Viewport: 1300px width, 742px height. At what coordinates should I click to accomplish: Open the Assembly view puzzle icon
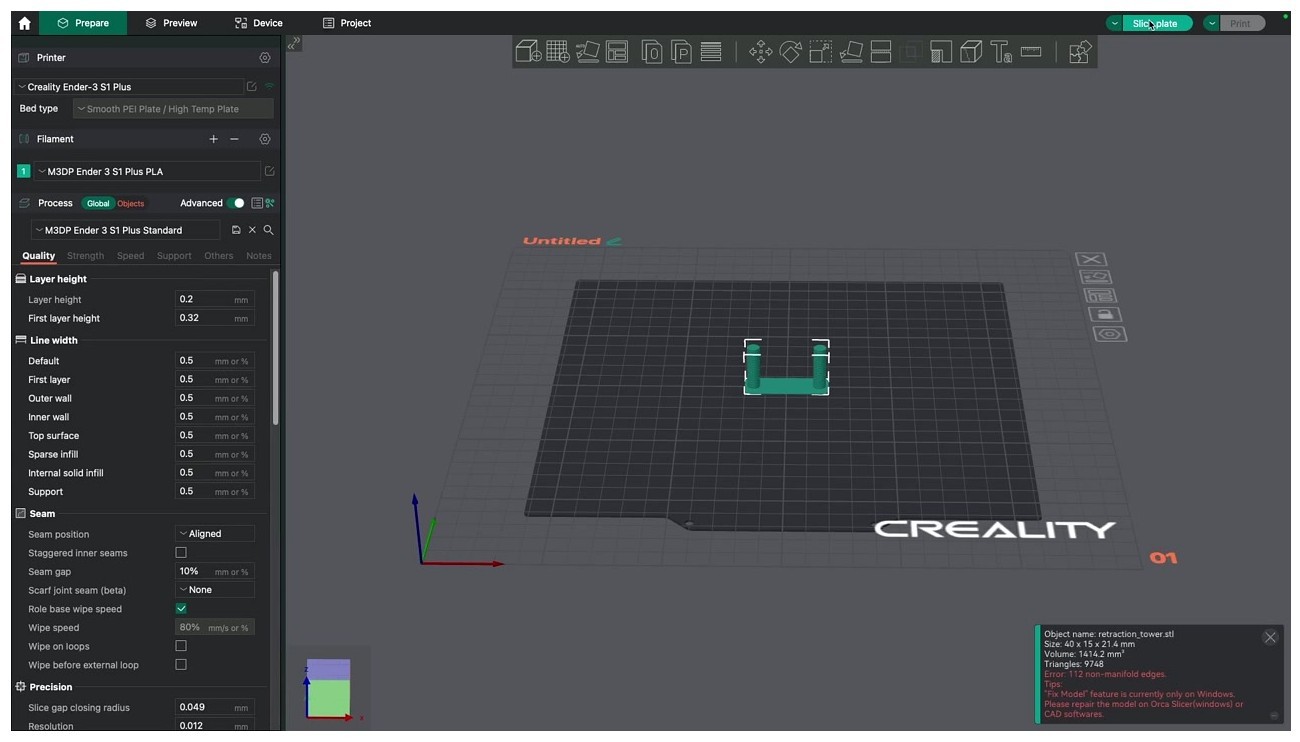(x=1080, y=51)
